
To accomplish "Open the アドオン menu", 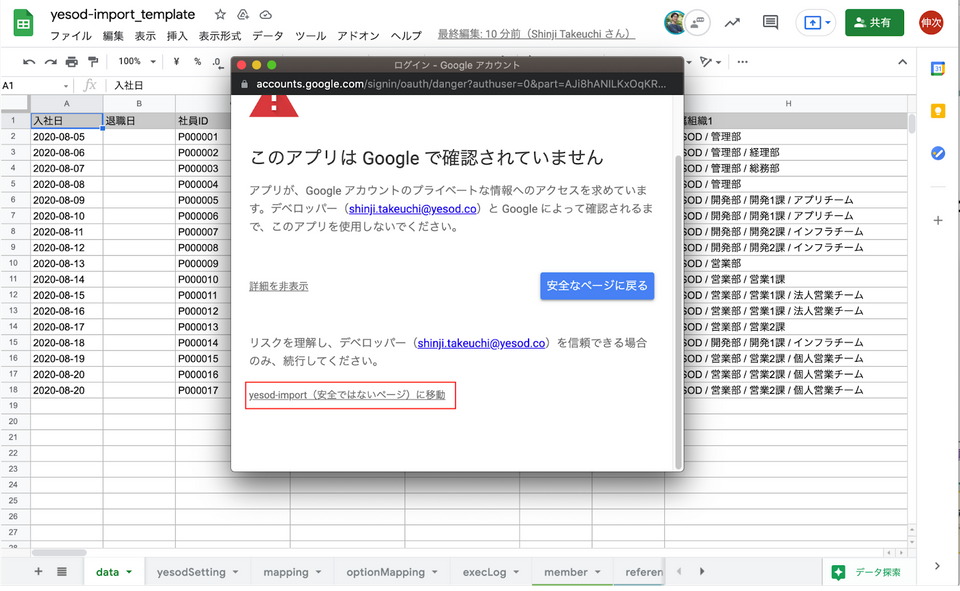I will point(358,36).
